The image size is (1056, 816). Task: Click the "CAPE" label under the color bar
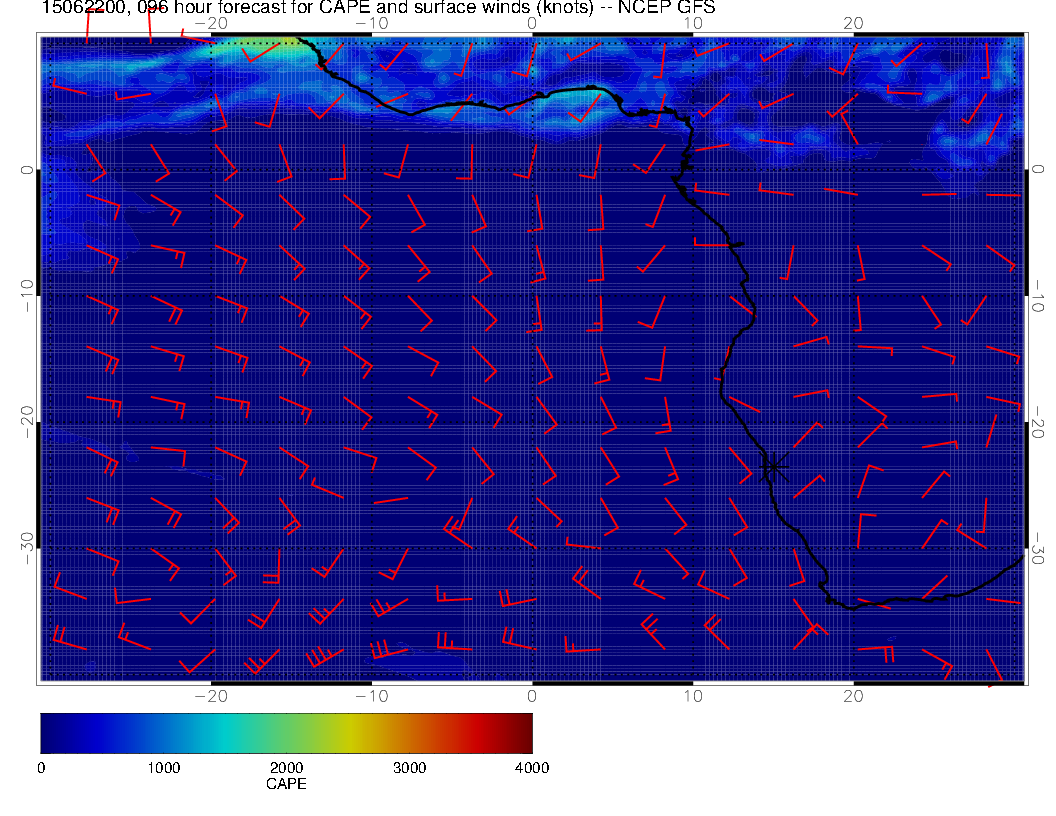point(286,784)
